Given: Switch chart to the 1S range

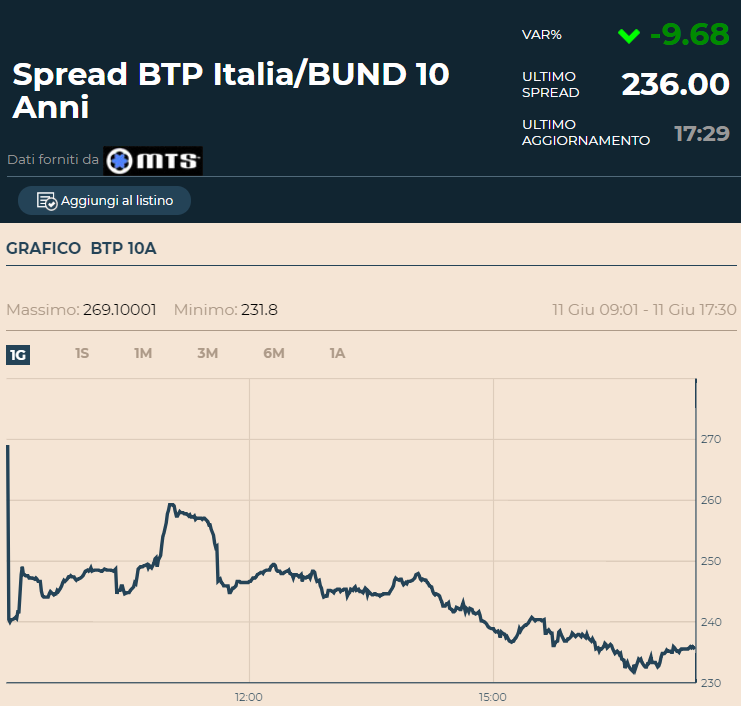Looking at the screenshot, I should [82, 354].
